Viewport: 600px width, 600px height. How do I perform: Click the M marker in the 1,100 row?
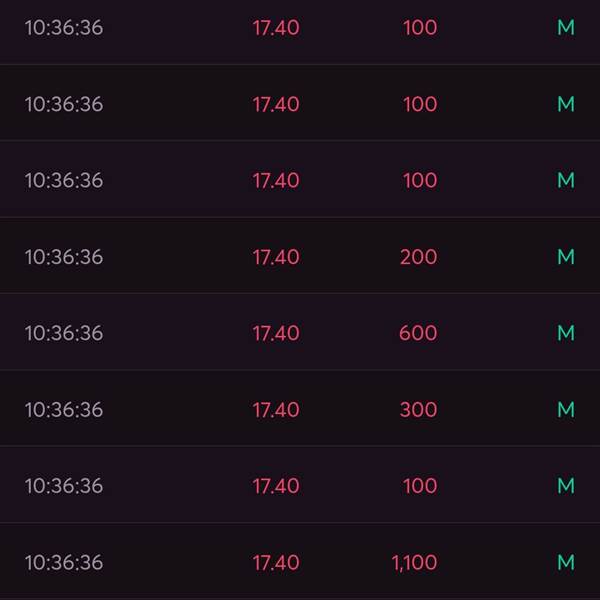(x=566, y=562)
